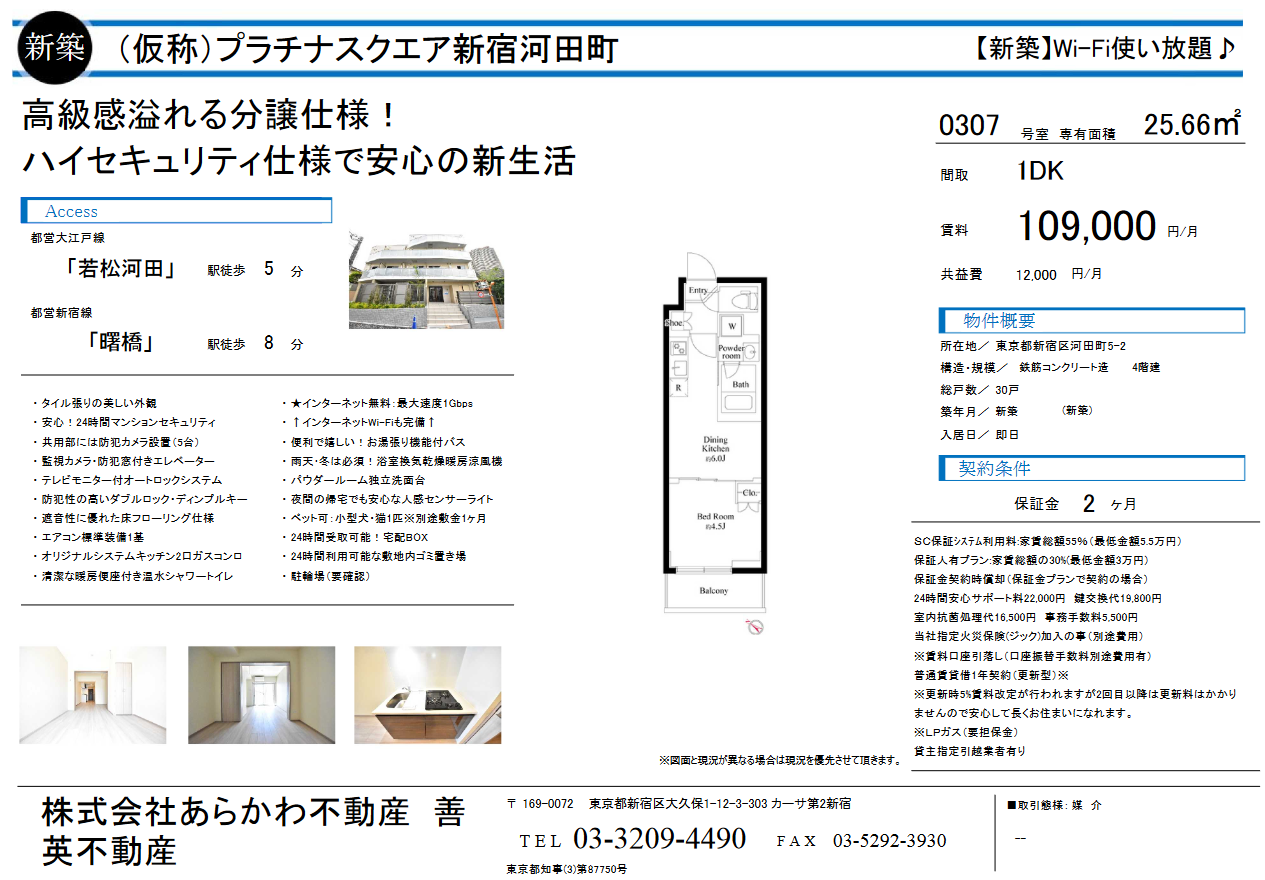Click the address 東京都新宿区河田町5-2

[1062, 345]
